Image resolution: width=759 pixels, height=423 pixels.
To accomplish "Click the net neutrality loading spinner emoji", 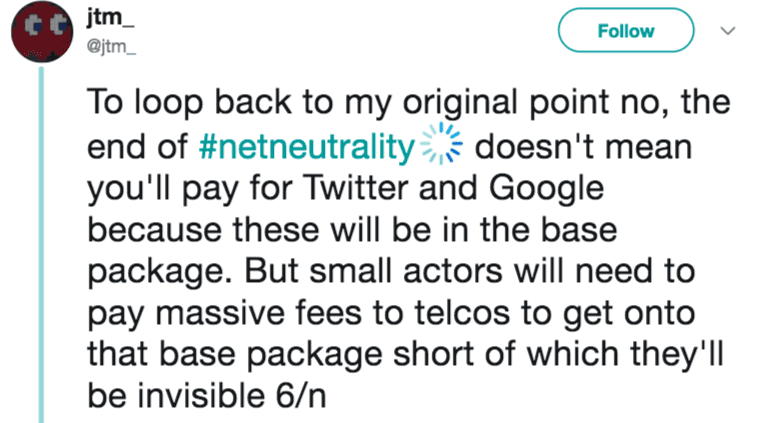I will [441, 144].
